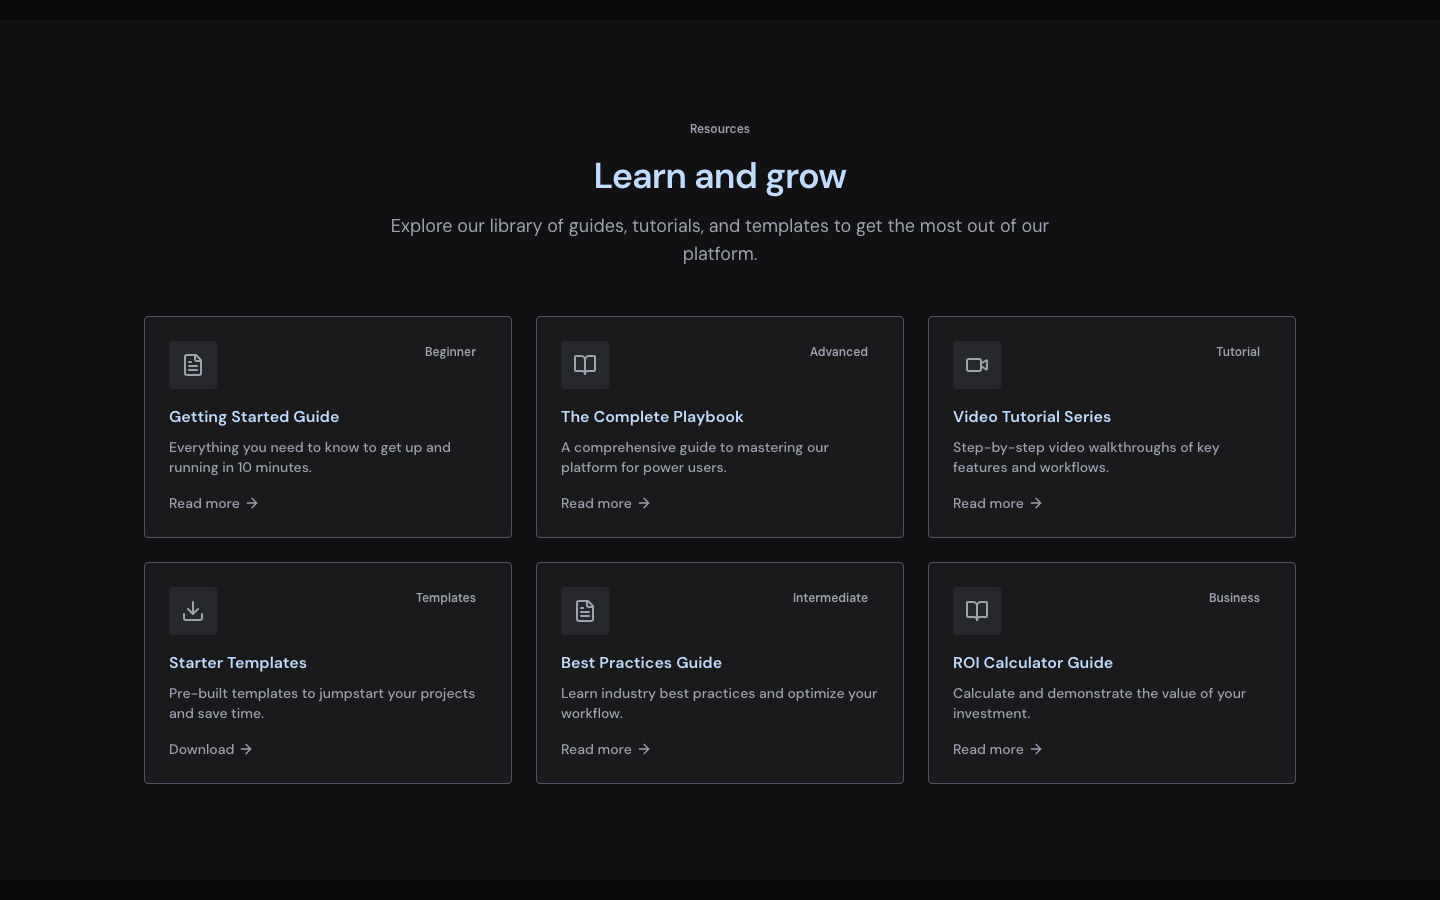Download the Starter Templates
The width and height of the screenshot is (1440, 900).
[x=202, y=749]
